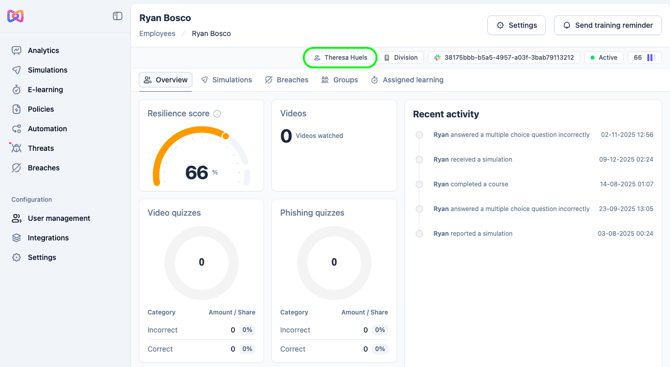Switch to the Breaches tab

(287, 80)
